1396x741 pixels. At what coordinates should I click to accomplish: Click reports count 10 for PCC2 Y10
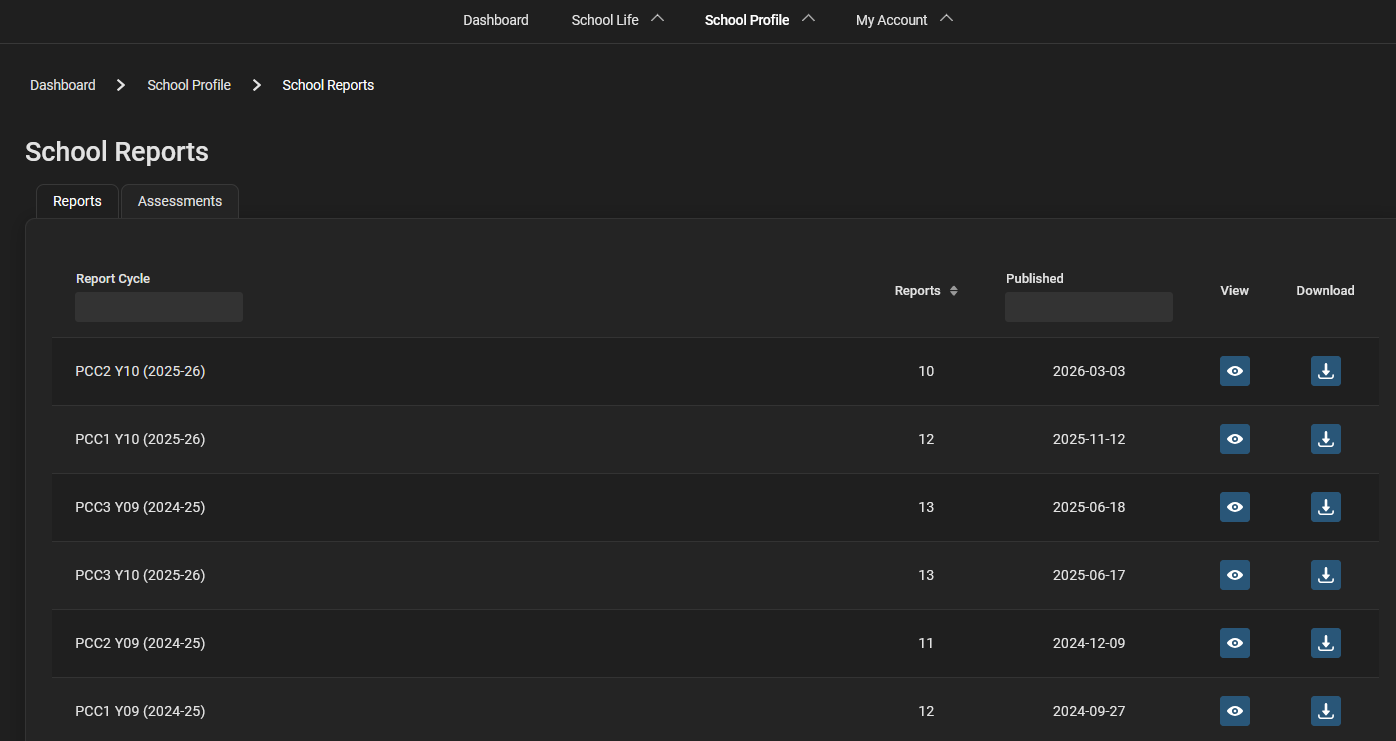(926, 371)
